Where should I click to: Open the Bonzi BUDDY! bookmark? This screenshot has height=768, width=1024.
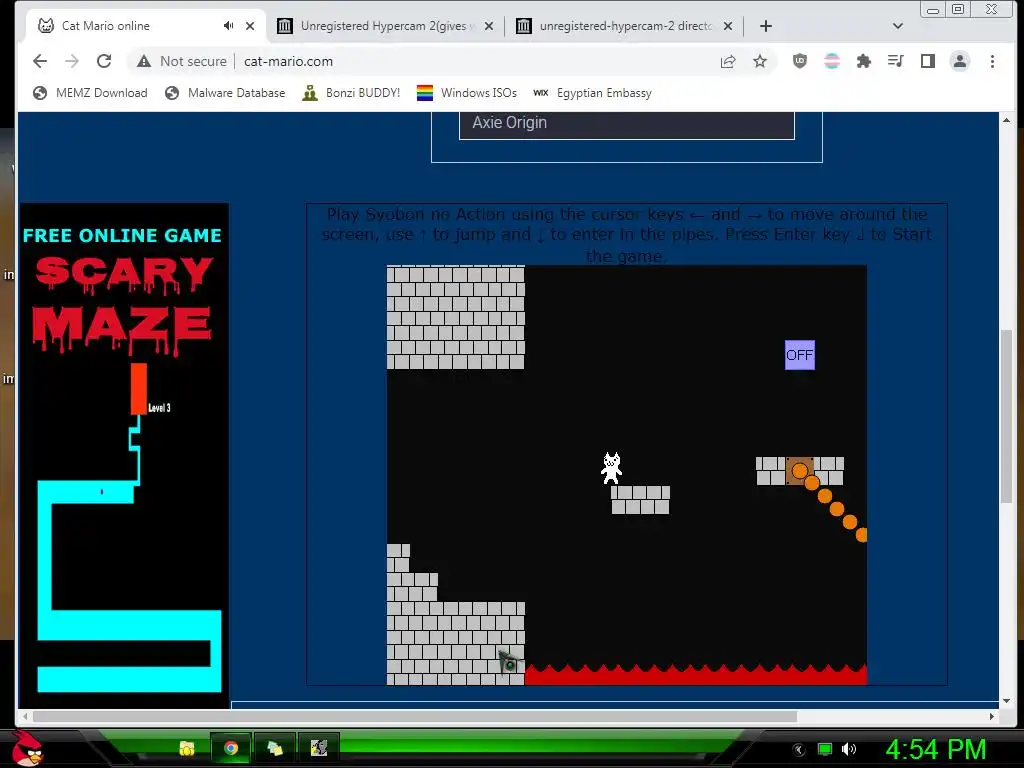click(x=351, y=93)
